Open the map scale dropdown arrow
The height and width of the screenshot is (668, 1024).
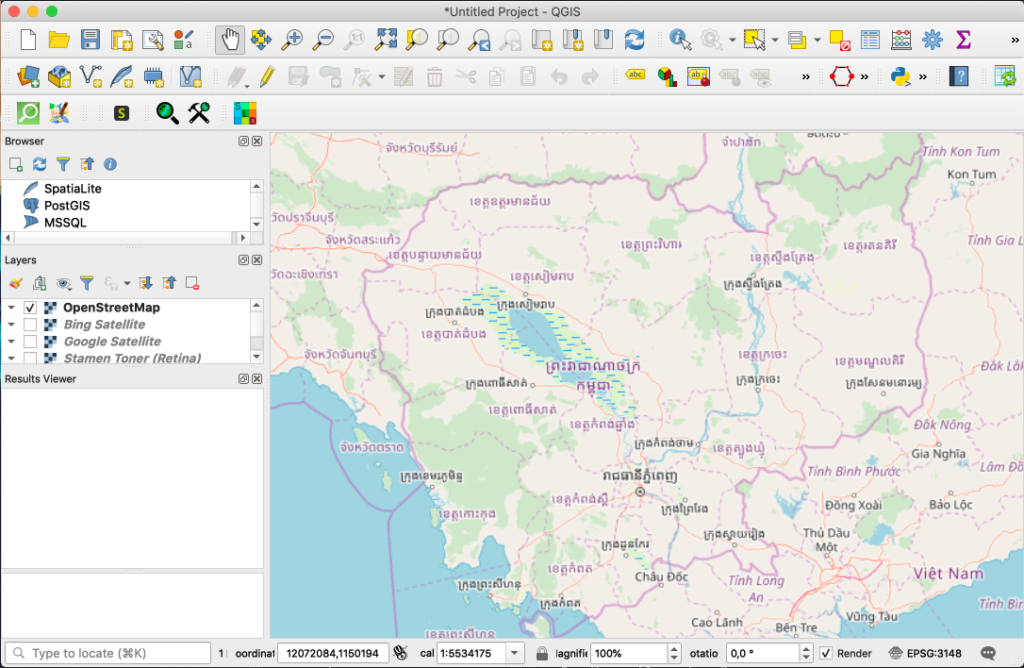coord(515,653)
